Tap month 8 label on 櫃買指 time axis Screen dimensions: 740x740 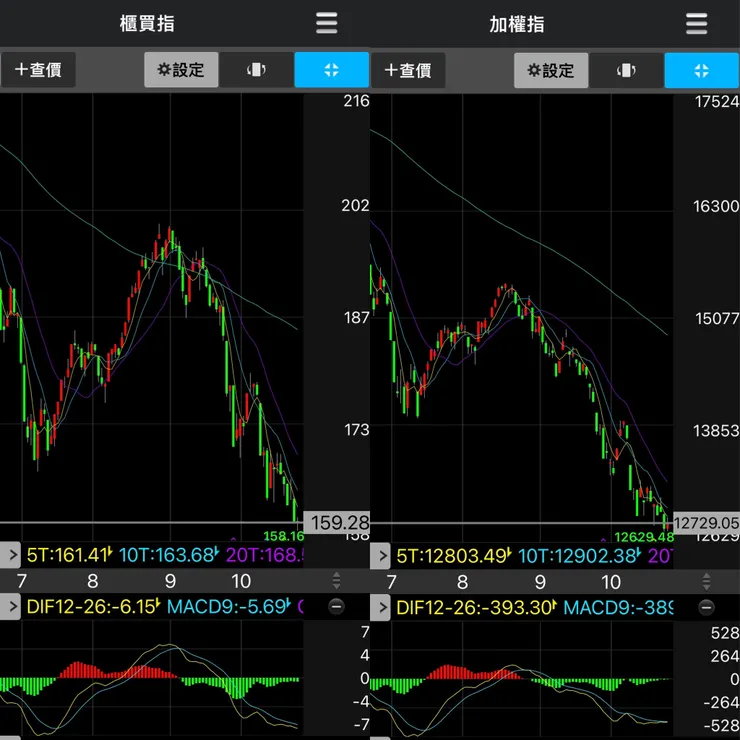coord(92,581)
